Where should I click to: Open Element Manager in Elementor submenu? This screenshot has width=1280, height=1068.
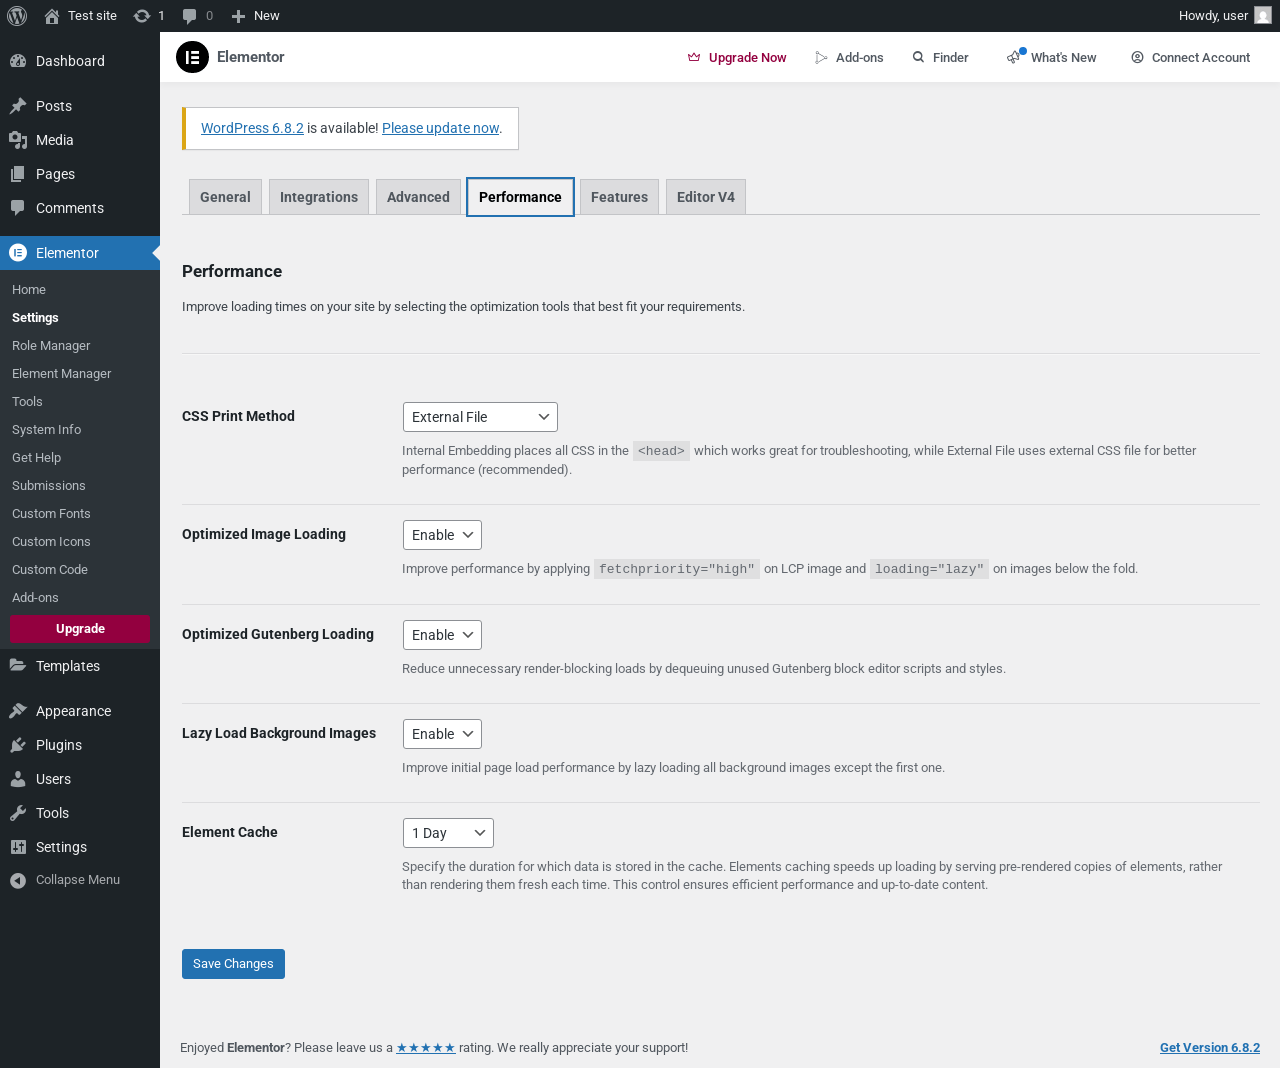[x=62, y=374]
